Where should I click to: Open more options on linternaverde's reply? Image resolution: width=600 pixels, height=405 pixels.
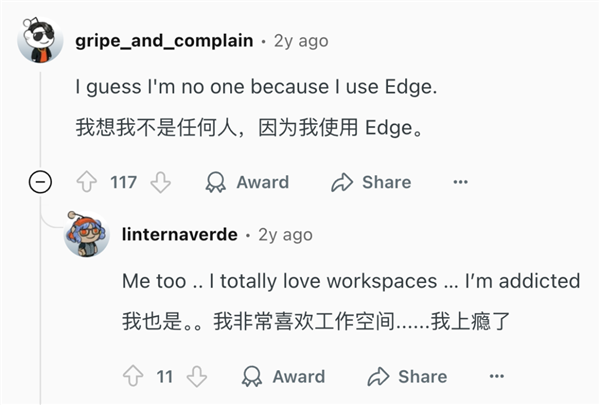(496, 376)
